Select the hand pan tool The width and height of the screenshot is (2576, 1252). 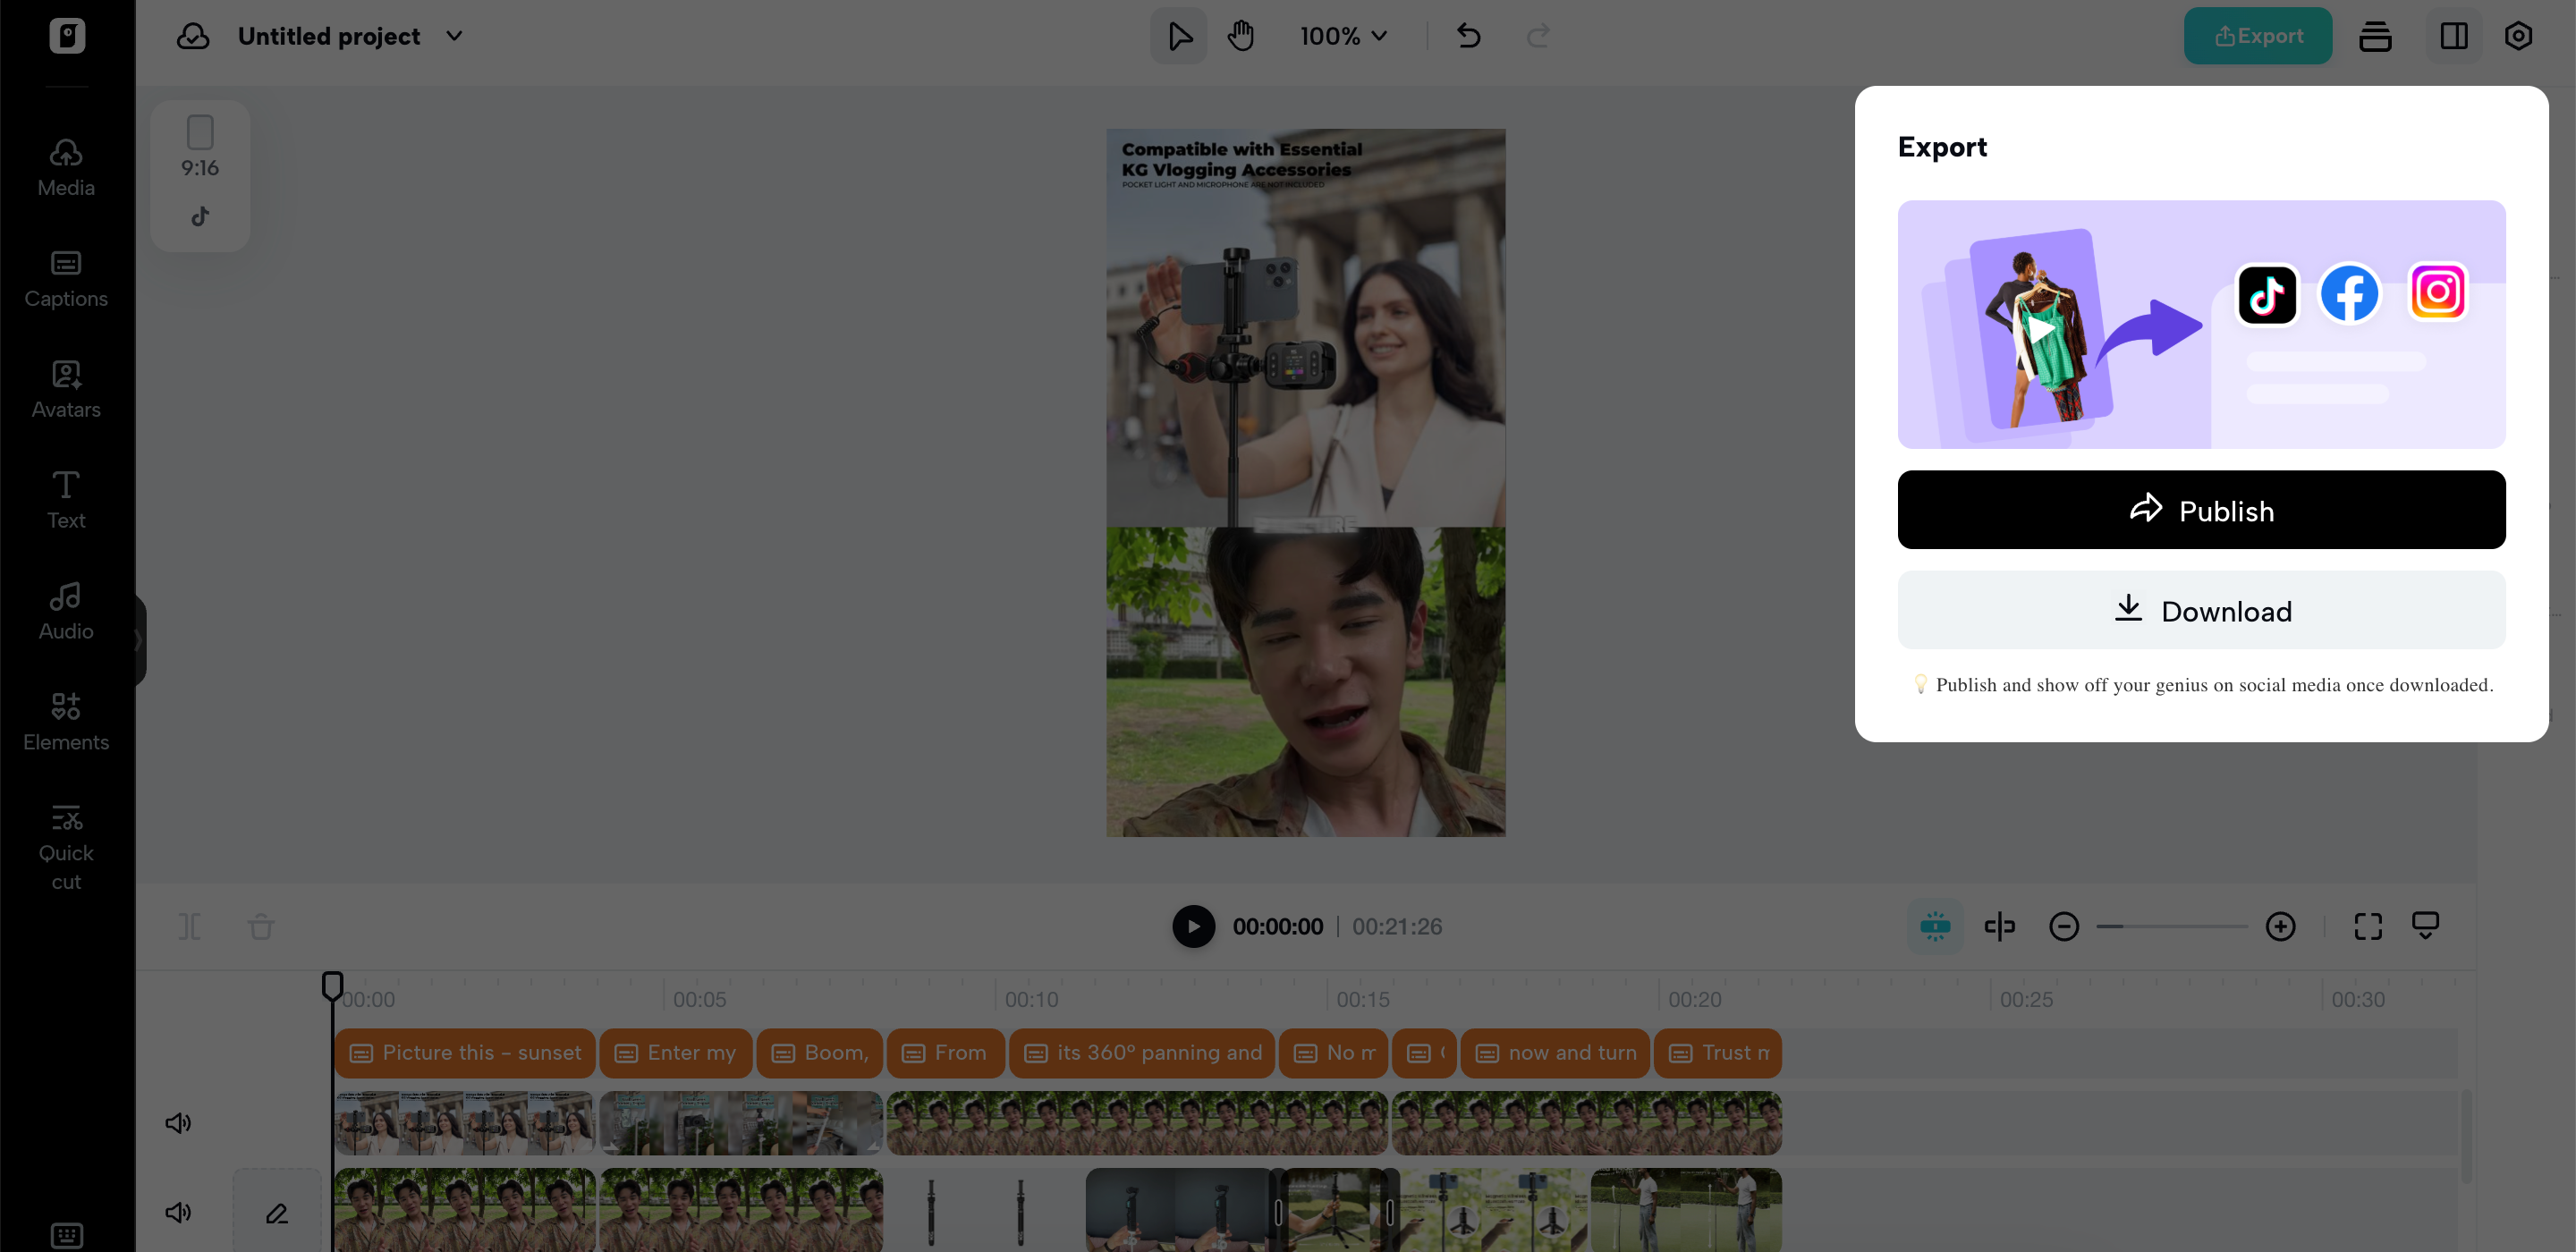tap(1241, 36)
